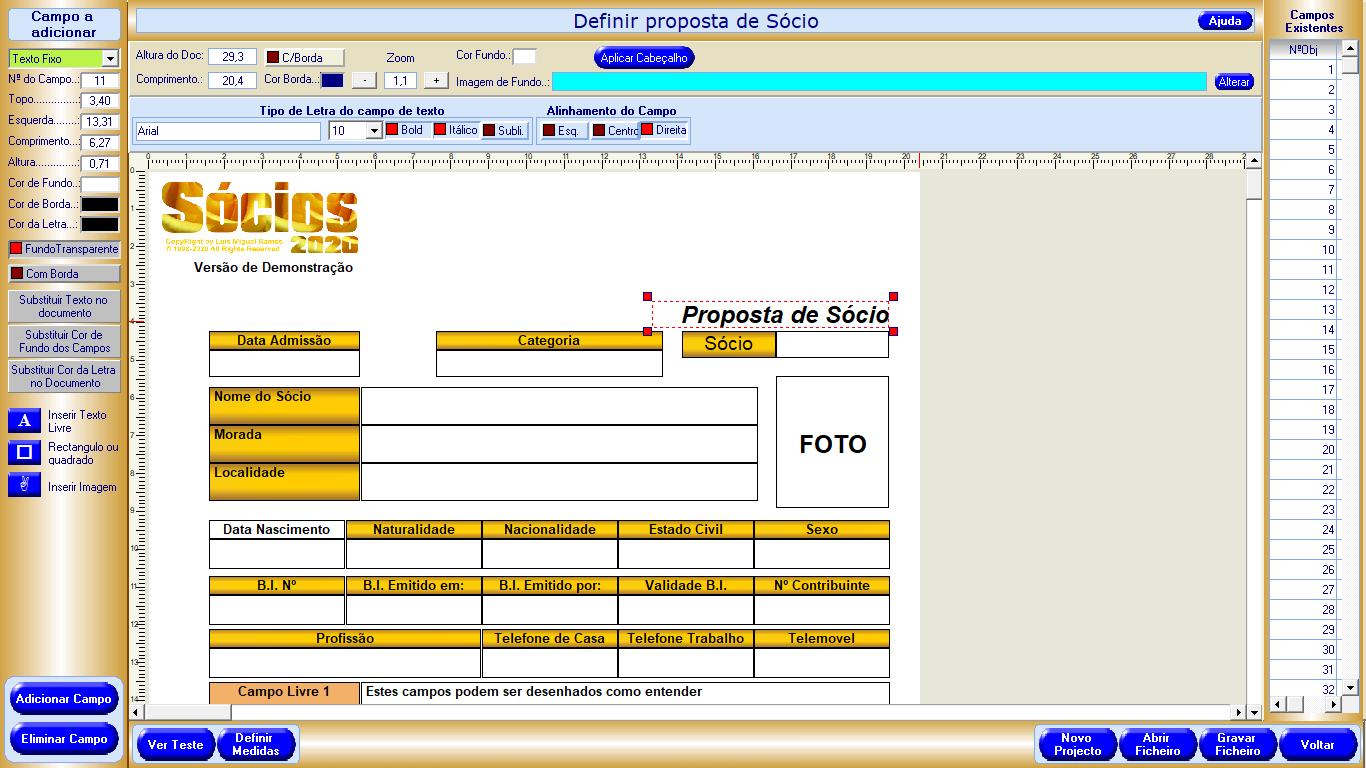Click the zoom out minus button
This screenshot has width=1366, height=768.
(x=365, y=80)
